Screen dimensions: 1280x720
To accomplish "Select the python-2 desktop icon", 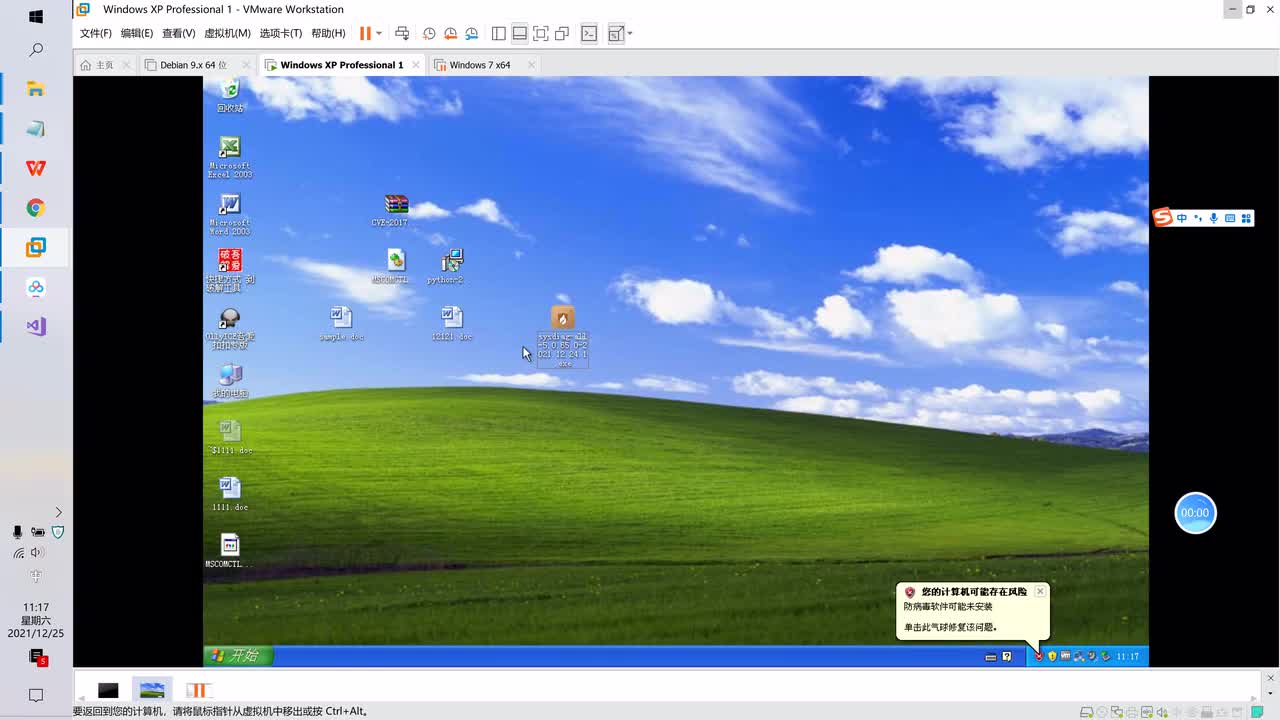I will point(451,266).
